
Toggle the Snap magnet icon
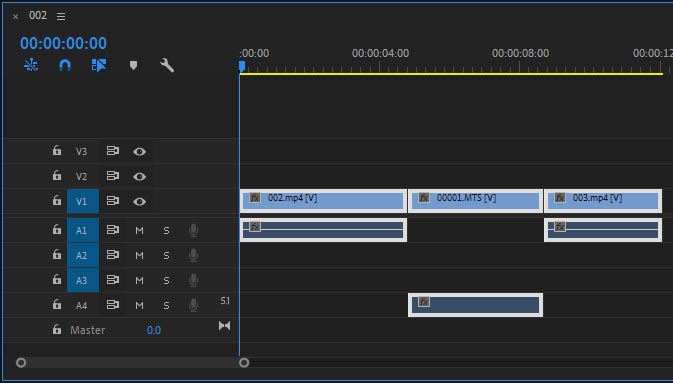(x=65, y=65)
